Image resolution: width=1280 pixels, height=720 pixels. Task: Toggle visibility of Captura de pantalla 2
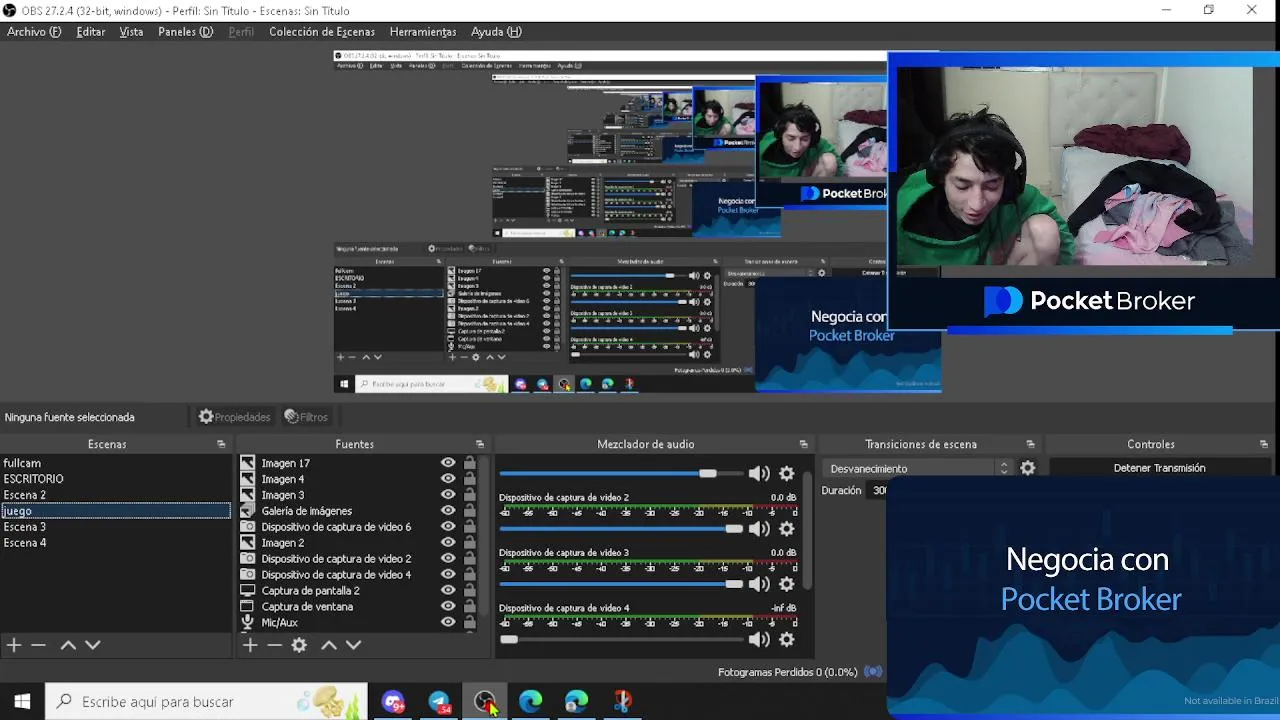click(x=448, y=590)
